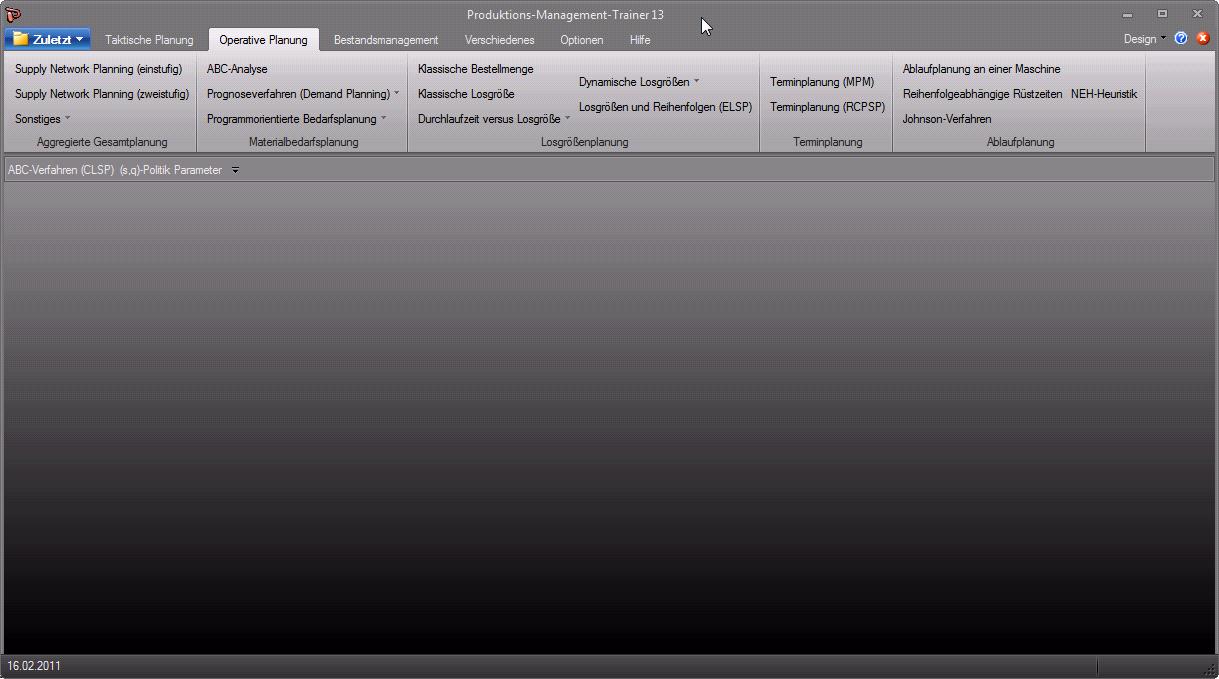Expand the Design dropdown
Image resolution: width=1219 pixels, height=679 pixels.
tap(1144, 39)
